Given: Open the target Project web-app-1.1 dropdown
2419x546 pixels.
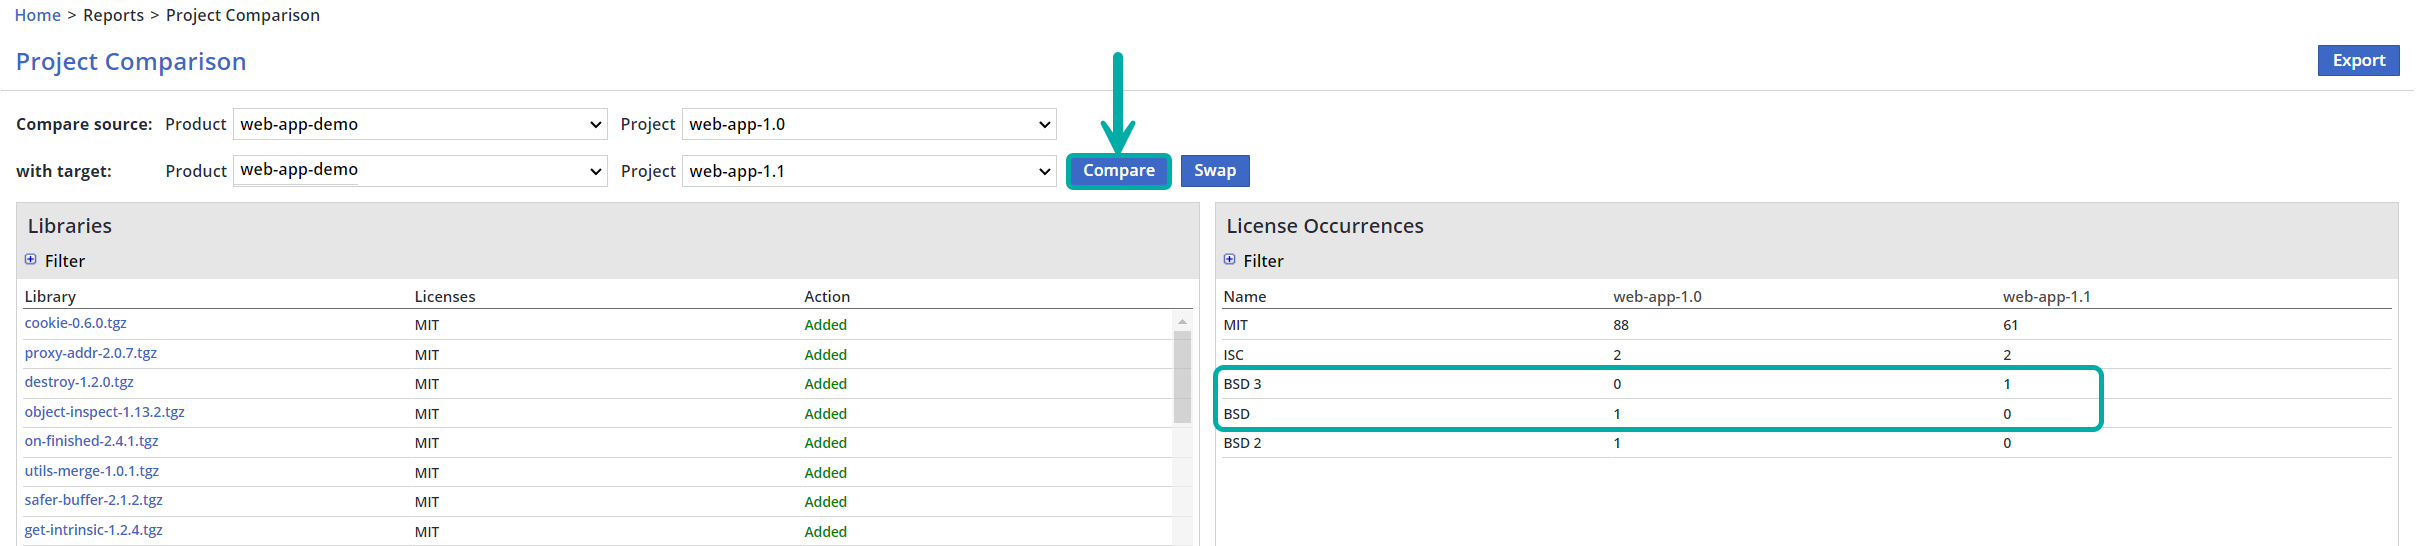Looking at the screenshot, I should coord(868,171).
